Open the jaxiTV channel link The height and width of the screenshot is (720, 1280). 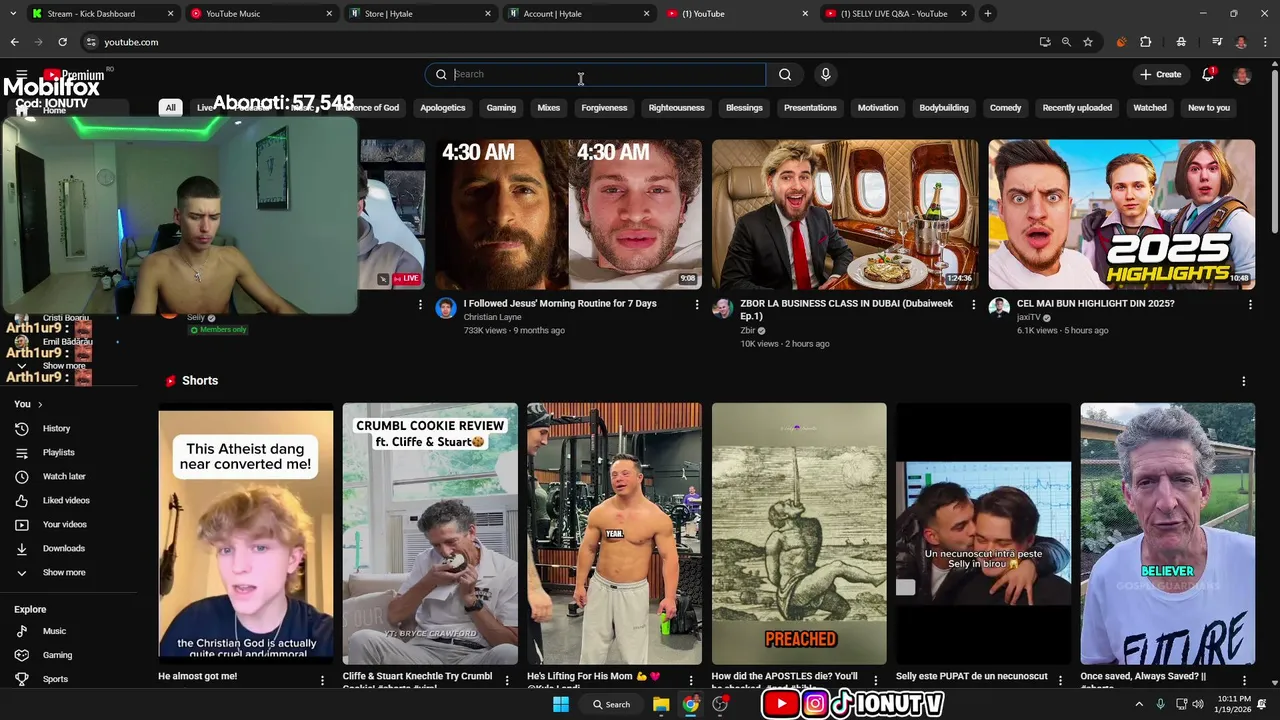(x=1029, y=317)
